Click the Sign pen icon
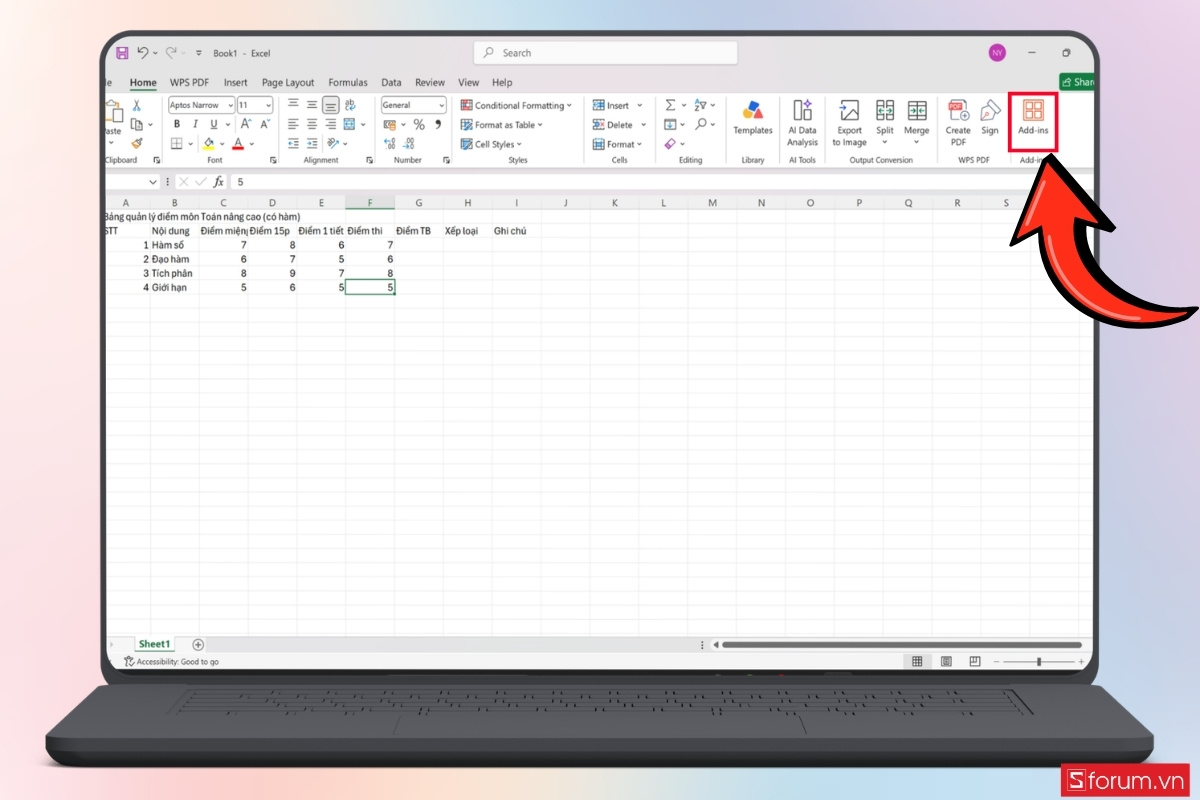Viewport: 1200px width, 800px height. (x=990, y=117)
